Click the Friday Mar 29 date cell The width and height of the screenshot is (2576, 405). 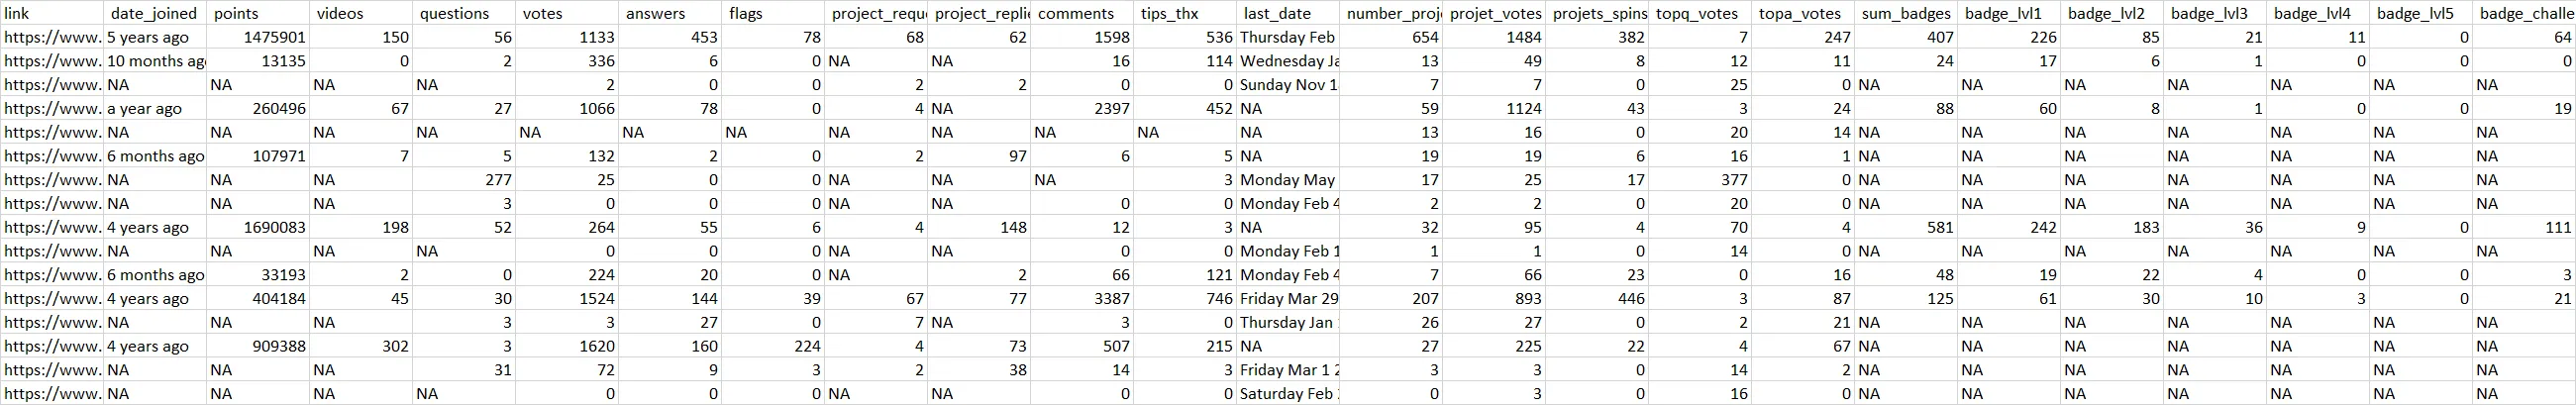(x=1288, y=299)
